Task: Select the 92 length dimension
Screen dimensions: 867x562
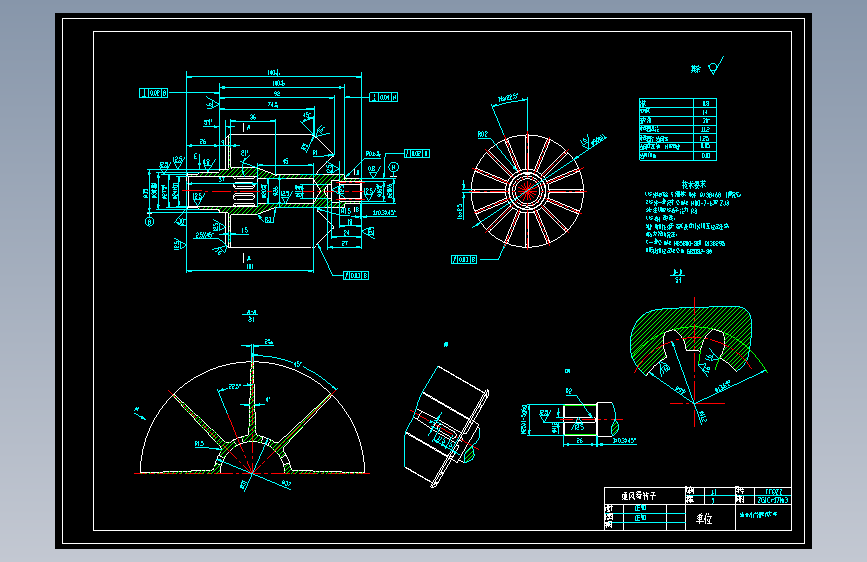Action: tap(276, 93)
